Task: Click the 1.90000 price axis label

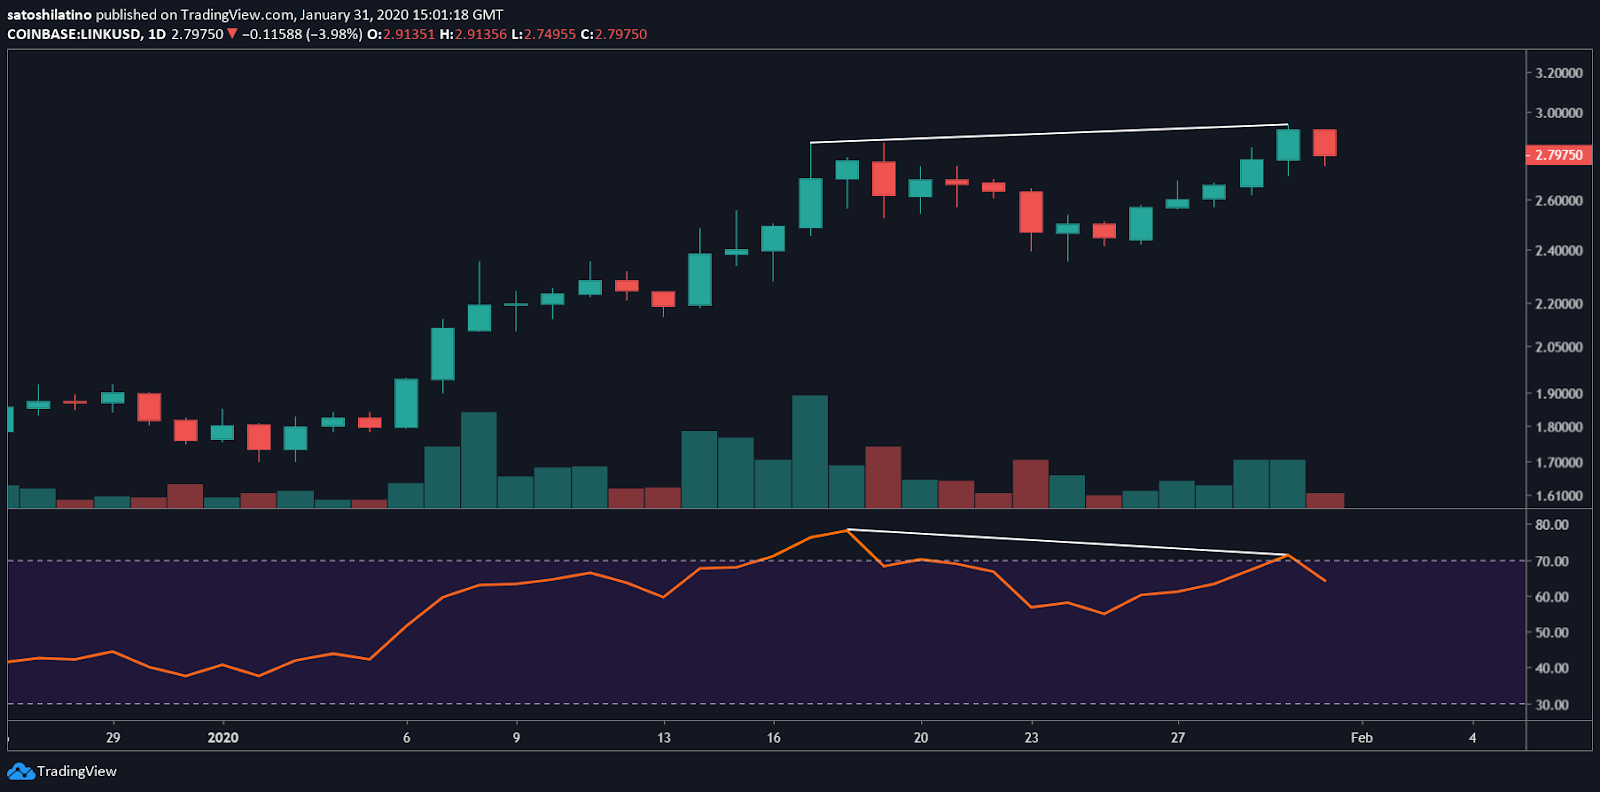Action: 1559,394
